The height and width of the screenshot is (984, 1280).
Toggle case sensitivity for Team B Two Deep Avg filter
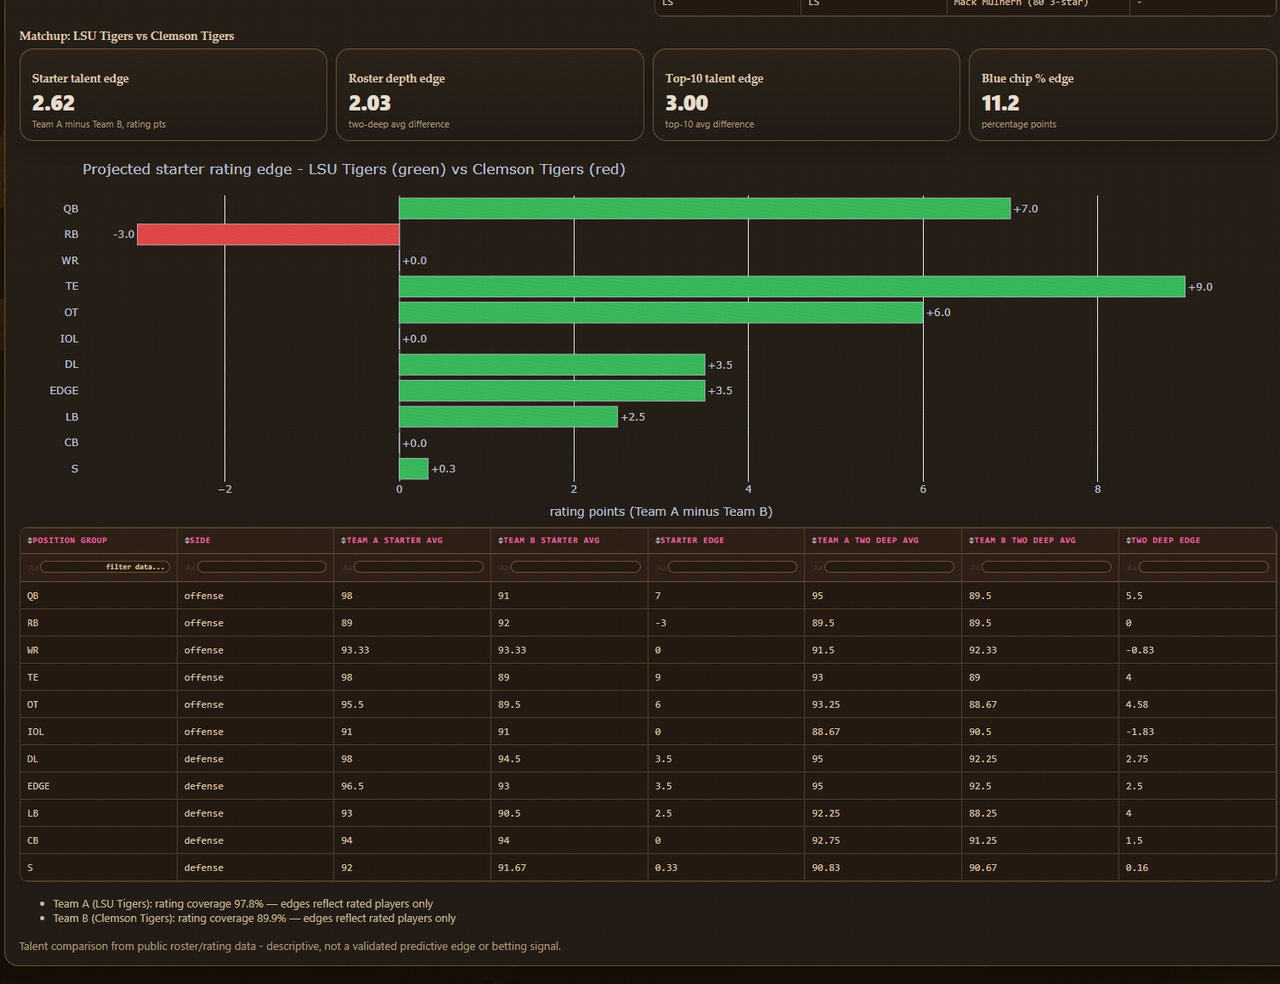[975, 567]
